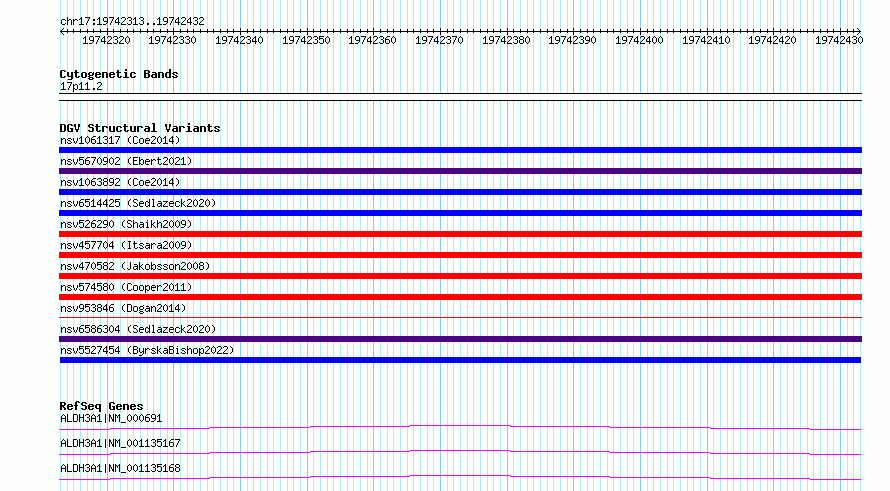Open variant nsv574580 (Cooper2011) label
Viewport: 890px width, 491px height.
point(126,287)
